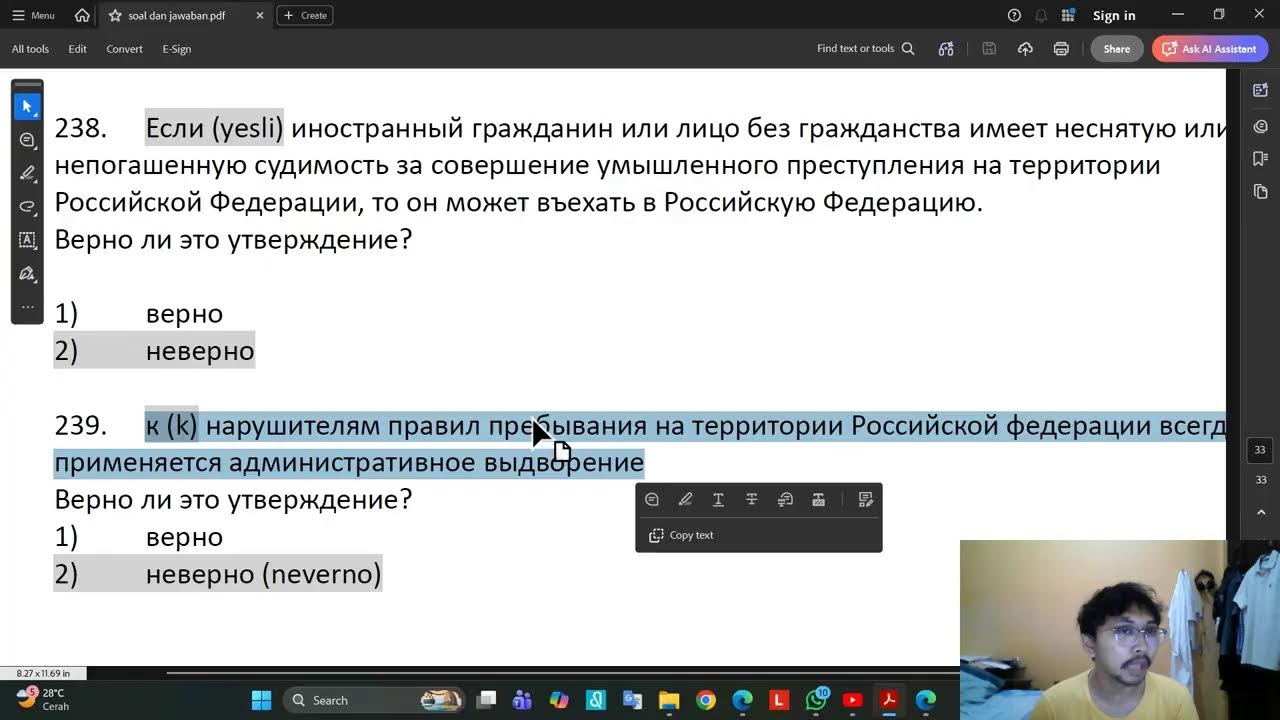Open Task View on the taskbar
Viewport: 1280px width, 720px height.
(486, 700)
